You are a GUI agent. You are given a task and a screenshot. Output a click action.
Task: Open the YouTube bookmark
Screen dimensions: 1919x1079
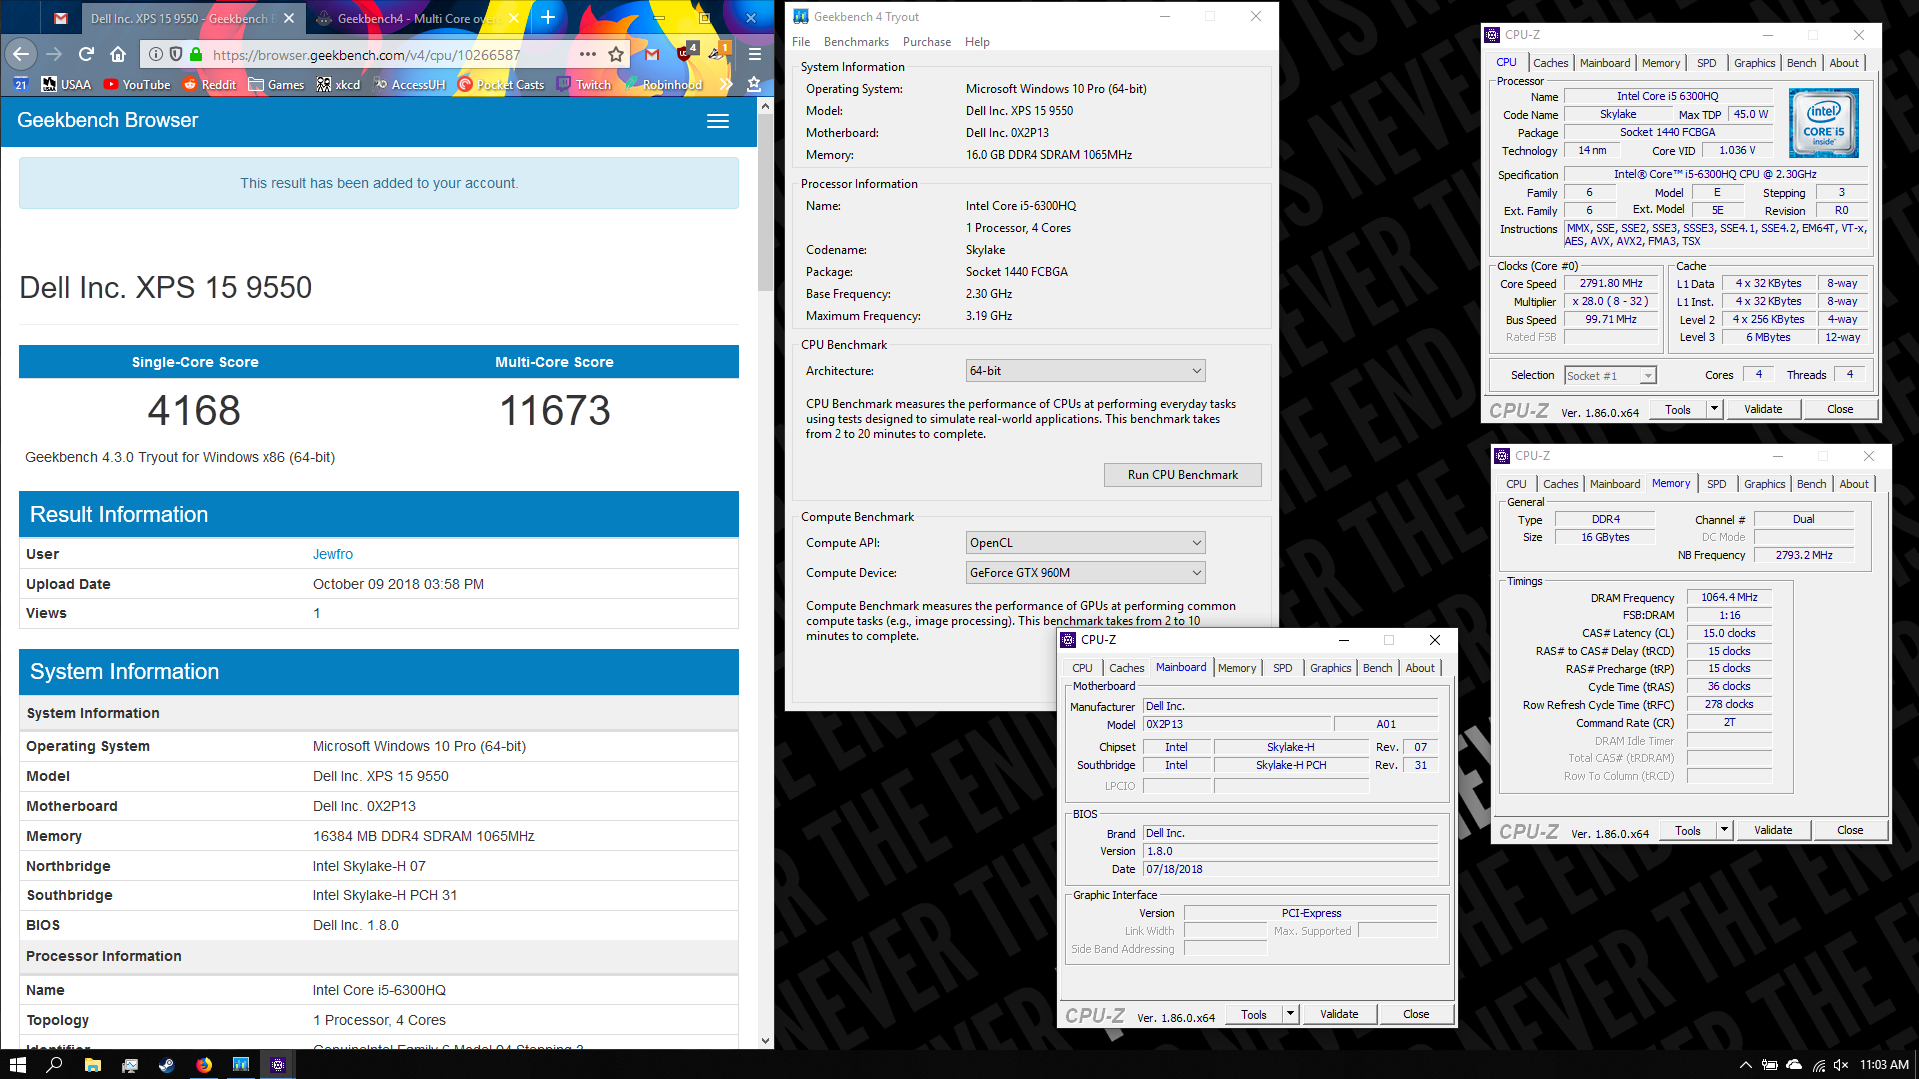137,85
